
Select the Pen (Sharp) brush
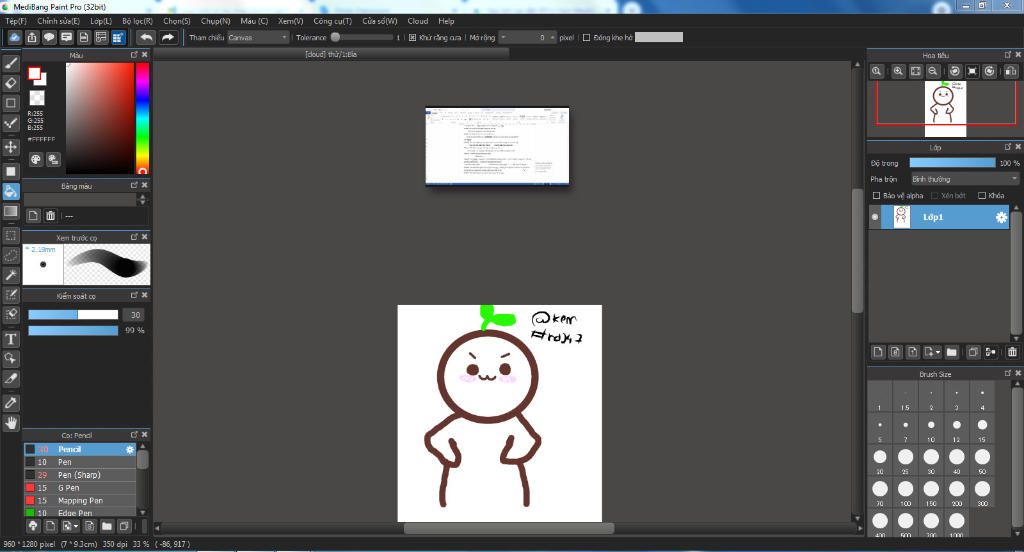80,475
